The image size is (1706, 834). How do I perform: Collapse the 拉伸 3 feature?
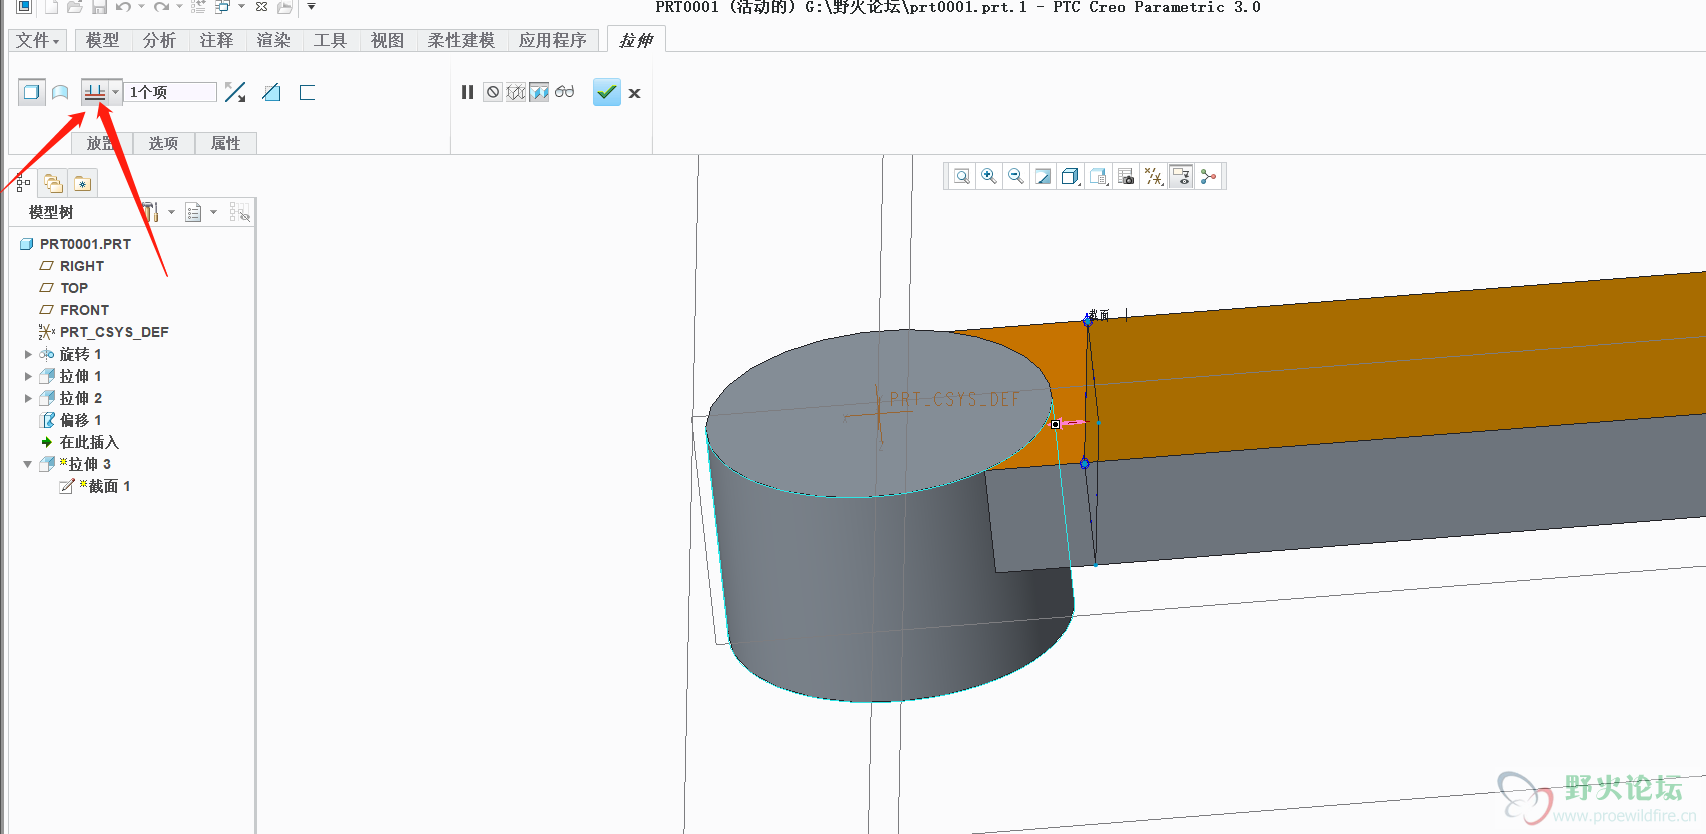click(28, 464)
